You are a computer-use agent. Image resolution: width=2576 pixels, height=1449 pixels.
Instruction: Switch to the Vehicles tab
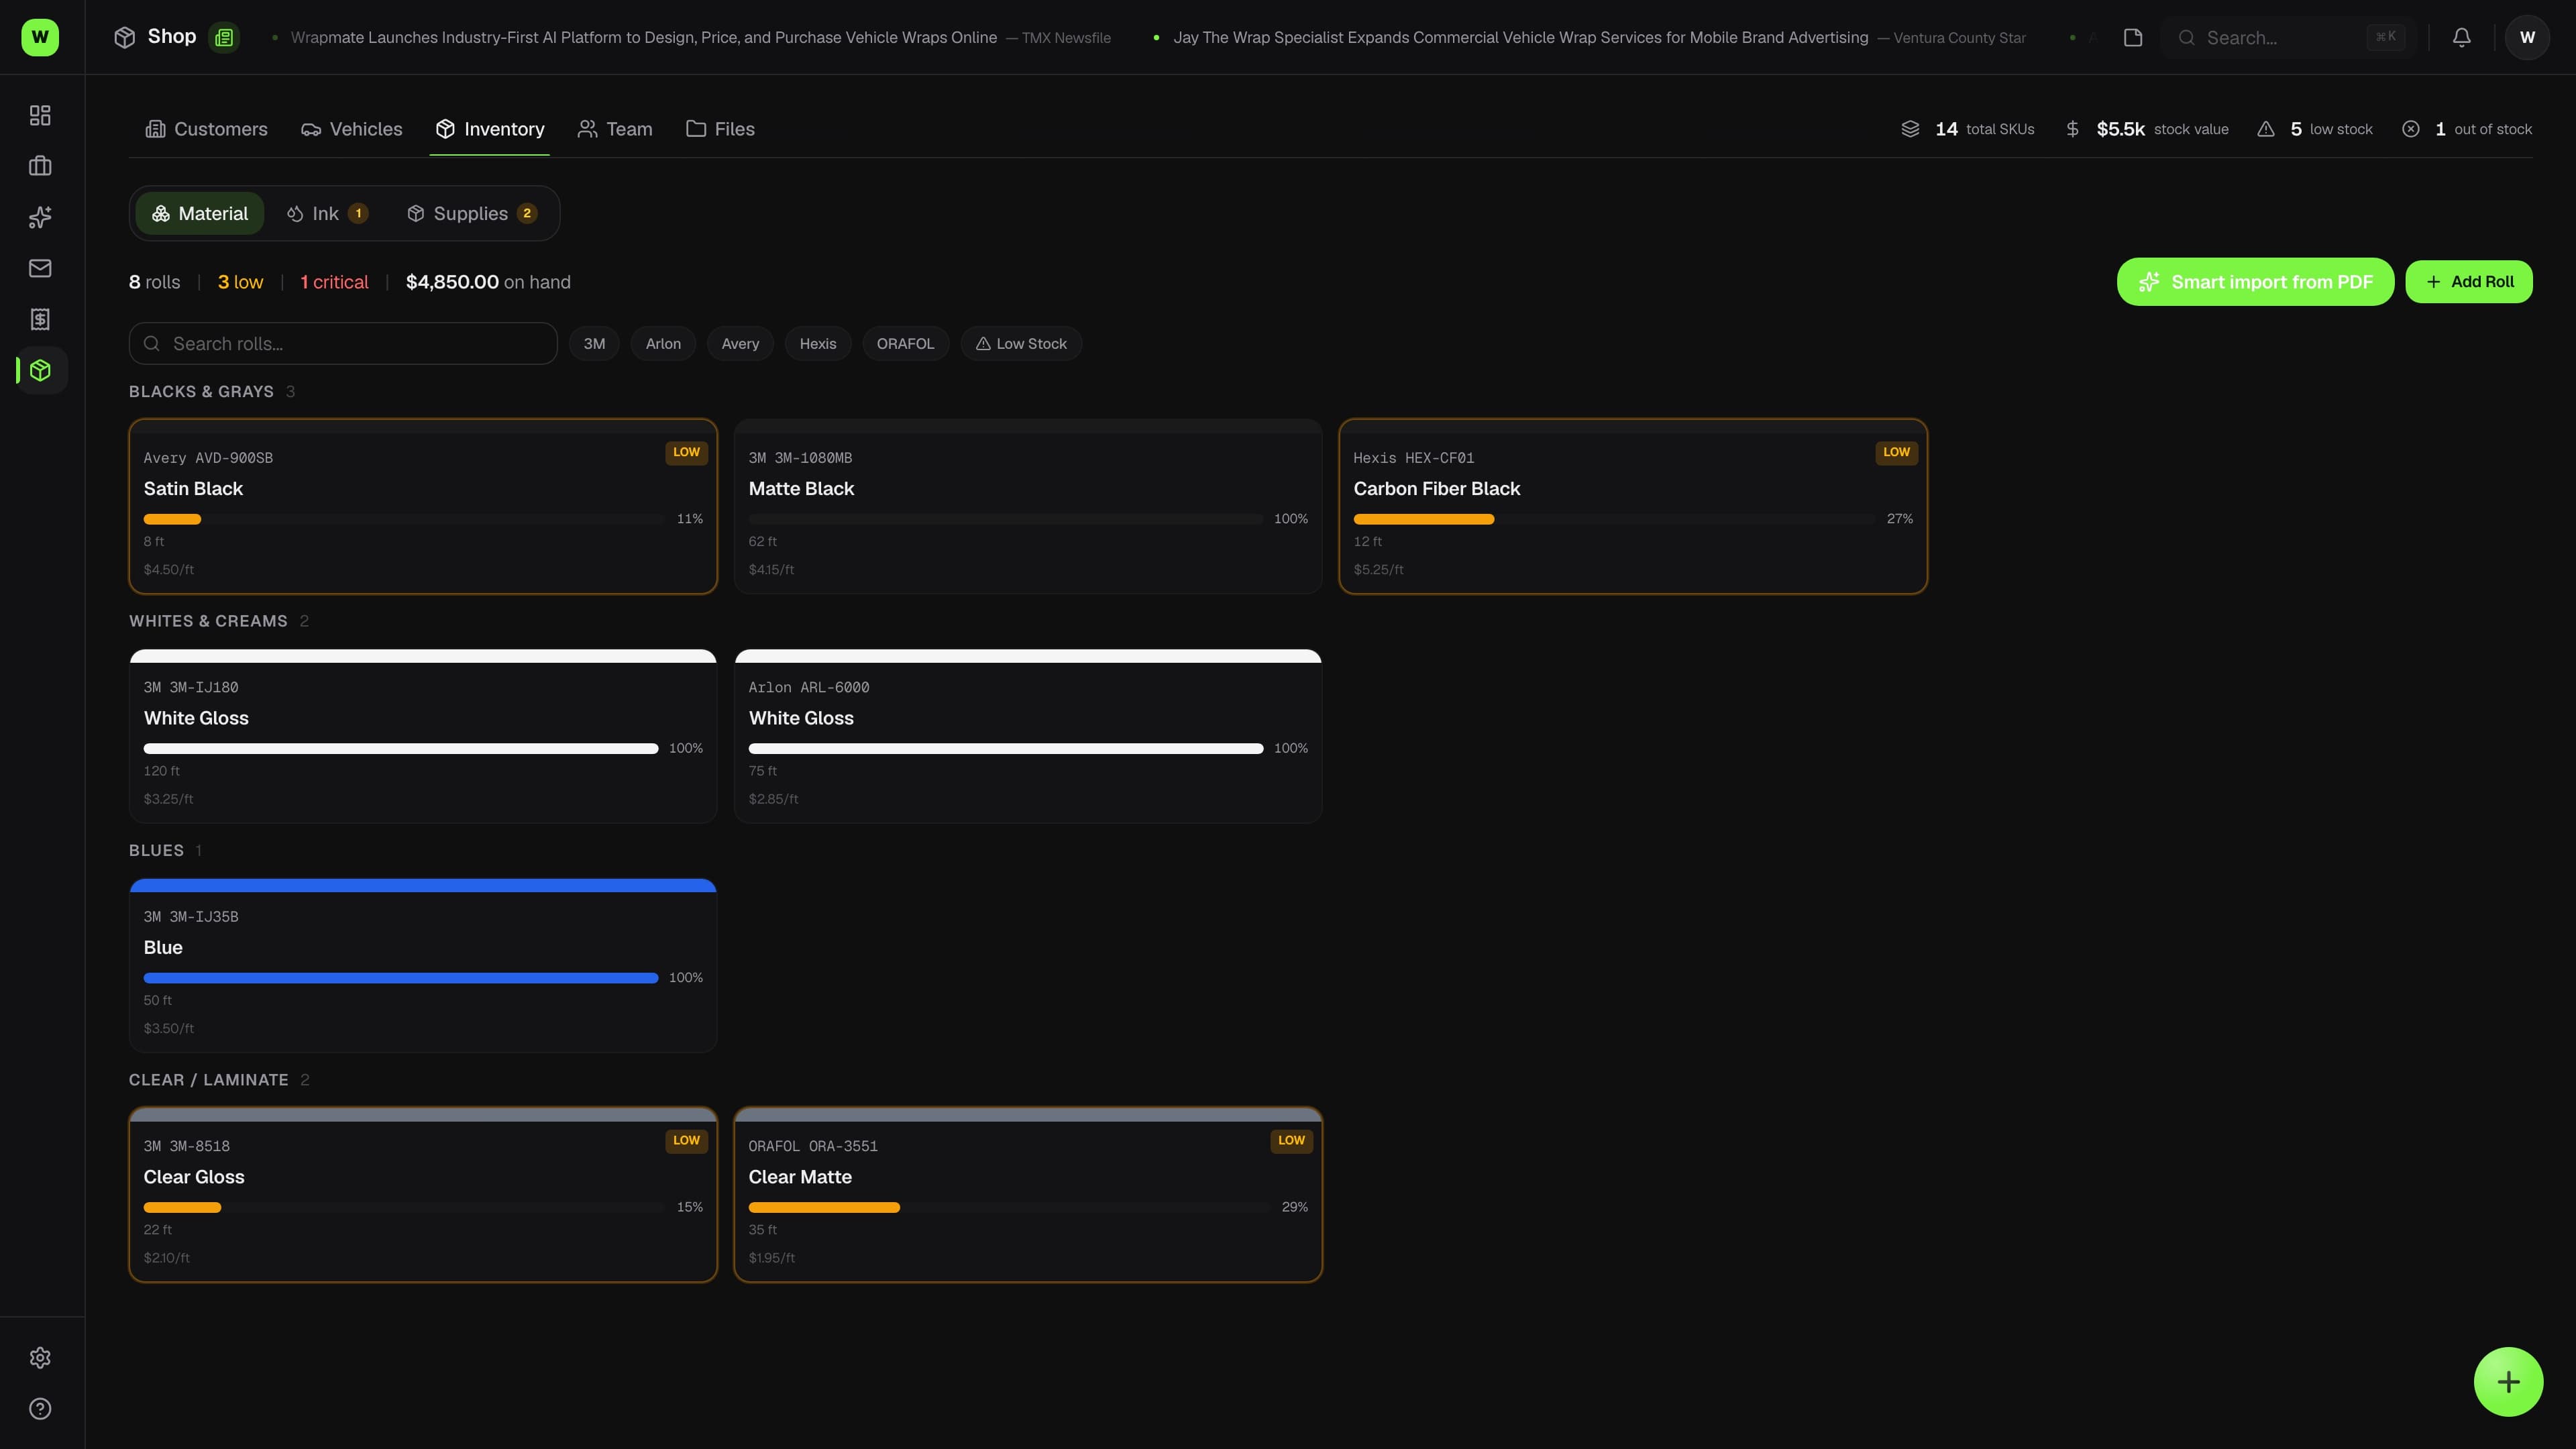coord(352,129)
